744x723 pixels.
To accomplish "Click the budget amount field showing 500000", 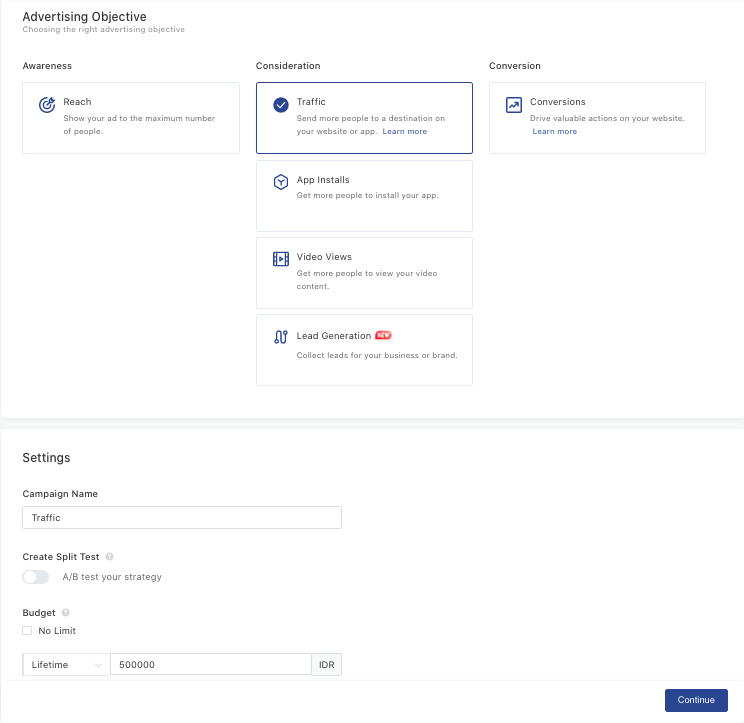I will coord(211,665).
